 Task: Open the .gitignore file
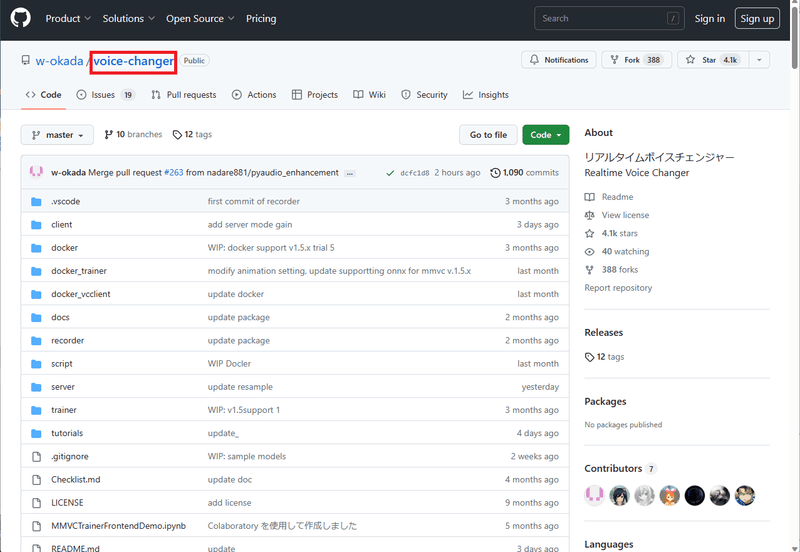click(x=69, y=456)
